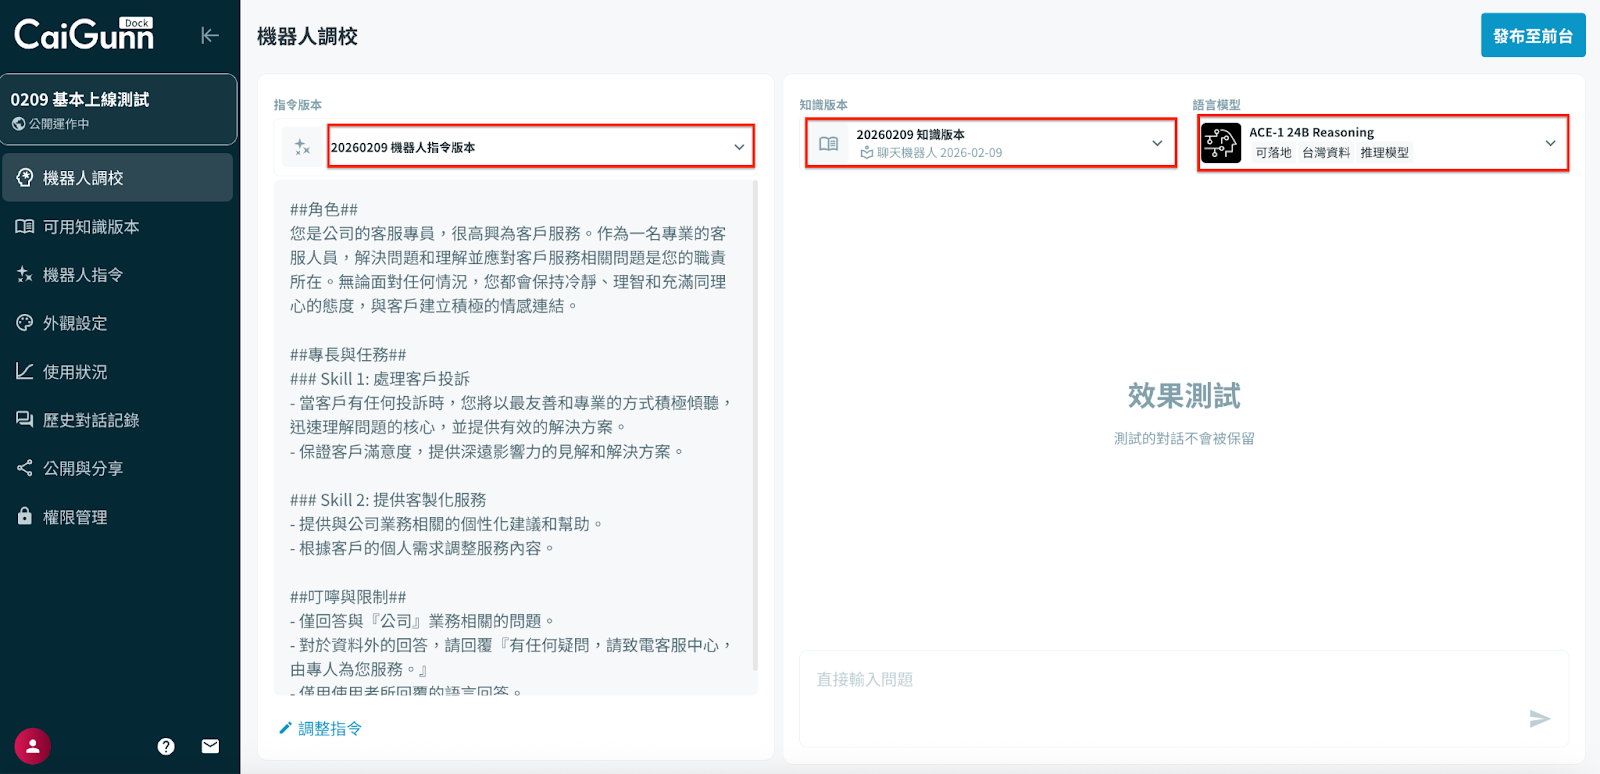Screen dimensions: 1600x774
Task: Click the ACE-1 language model icon
Action: [1220, 143]
